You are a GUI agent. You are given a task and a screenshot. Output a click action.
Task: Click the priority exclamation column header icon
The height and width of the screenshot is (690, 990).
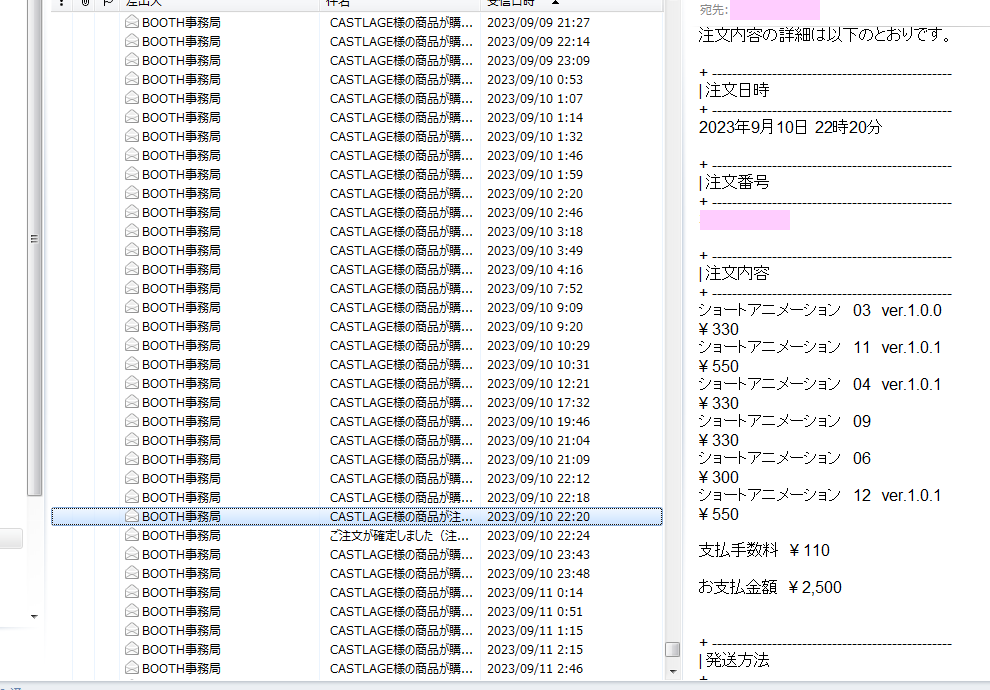click(x=61, y=4)
